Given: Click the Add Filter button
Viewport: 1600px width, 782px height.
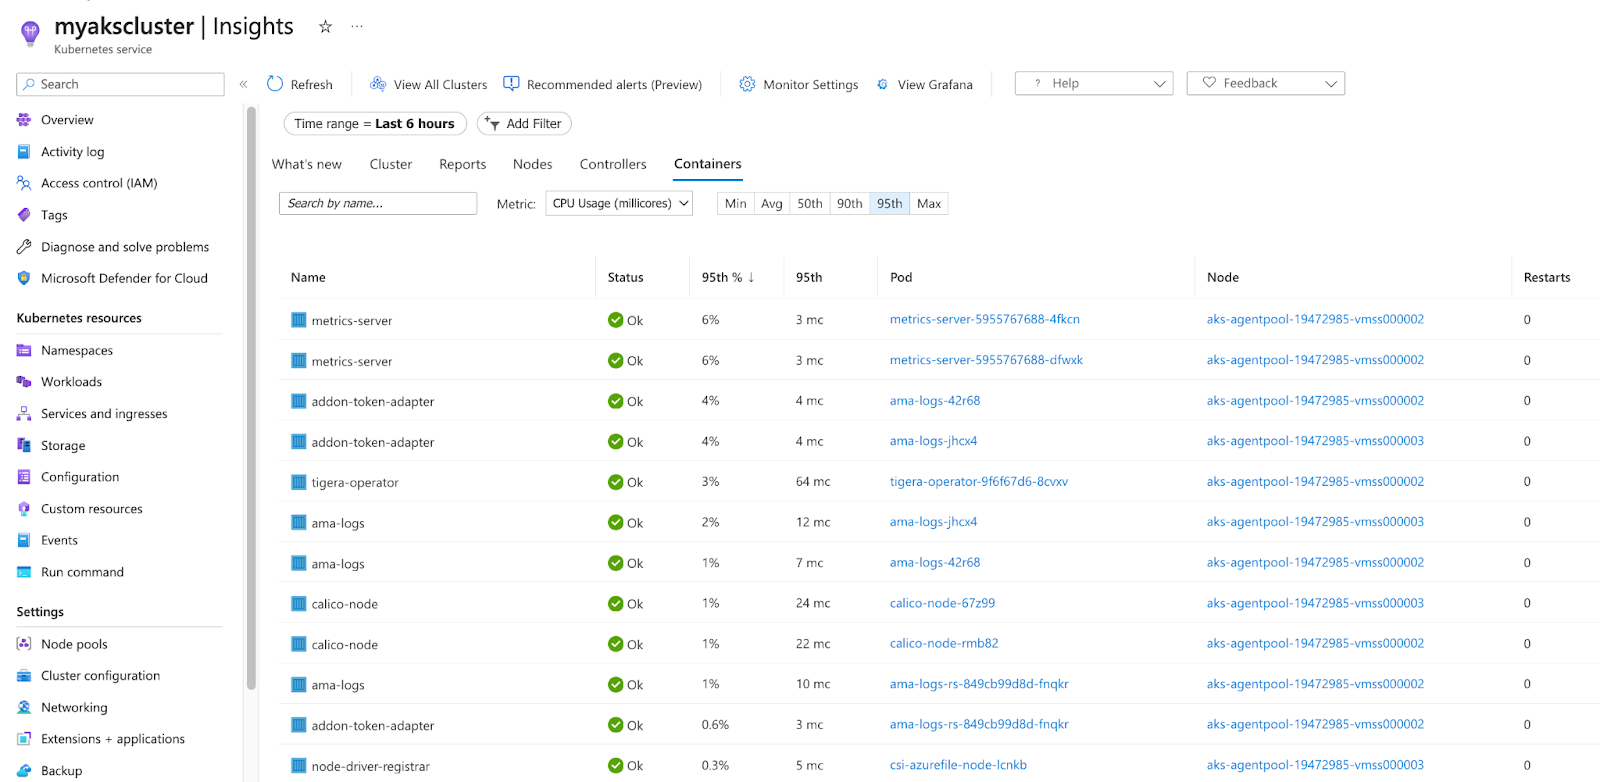Looking at the screenshot, I should pos(524,124).
